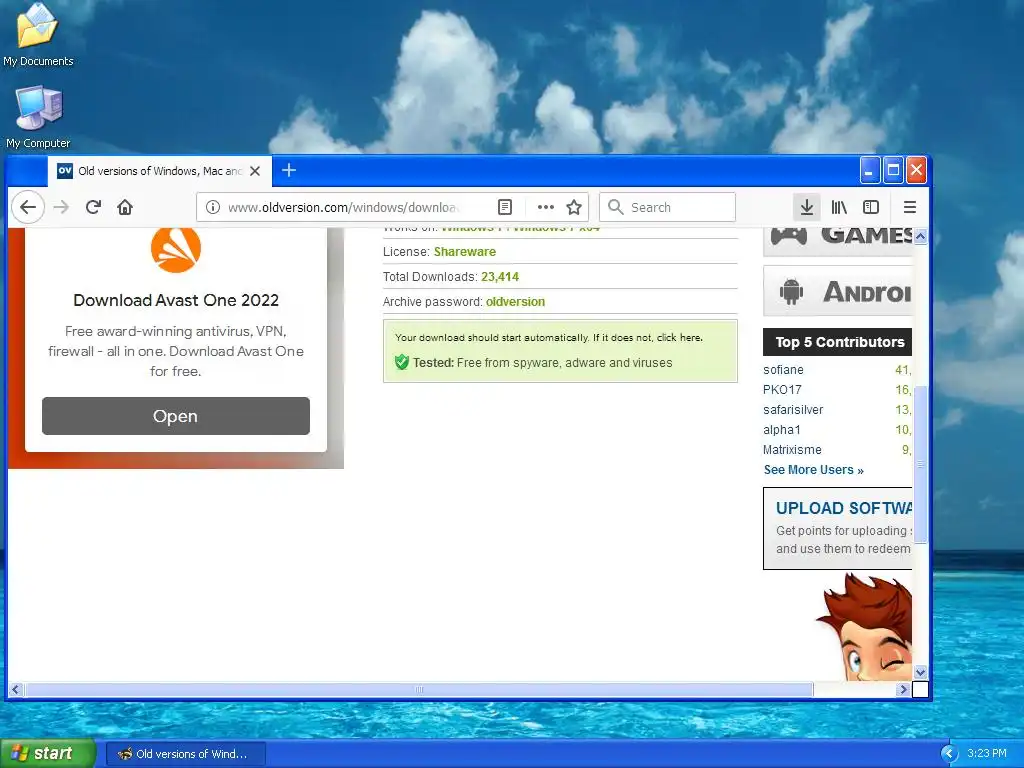Viewport: 1024px width, 768px height.
Task: Follow the See More Users link
Action: click(x=814, y=470)
